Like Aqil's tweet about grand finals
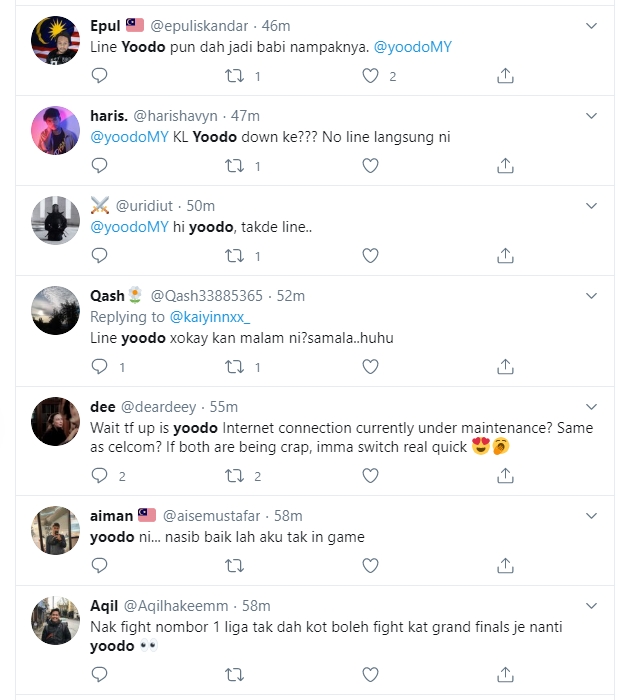This screenshot has width=627, height=700. point(371,675)
